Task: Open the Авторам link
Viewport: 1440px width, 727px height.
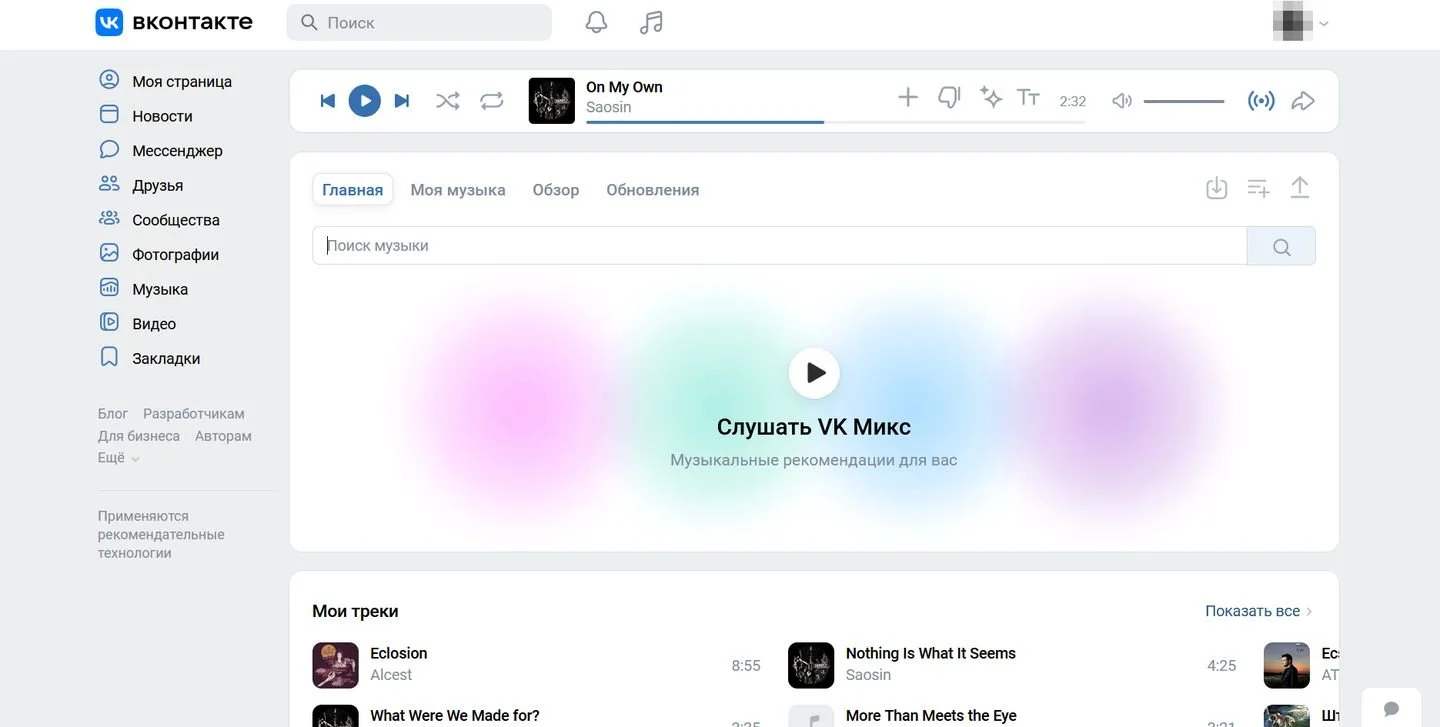Action: [x=223, y=436]
